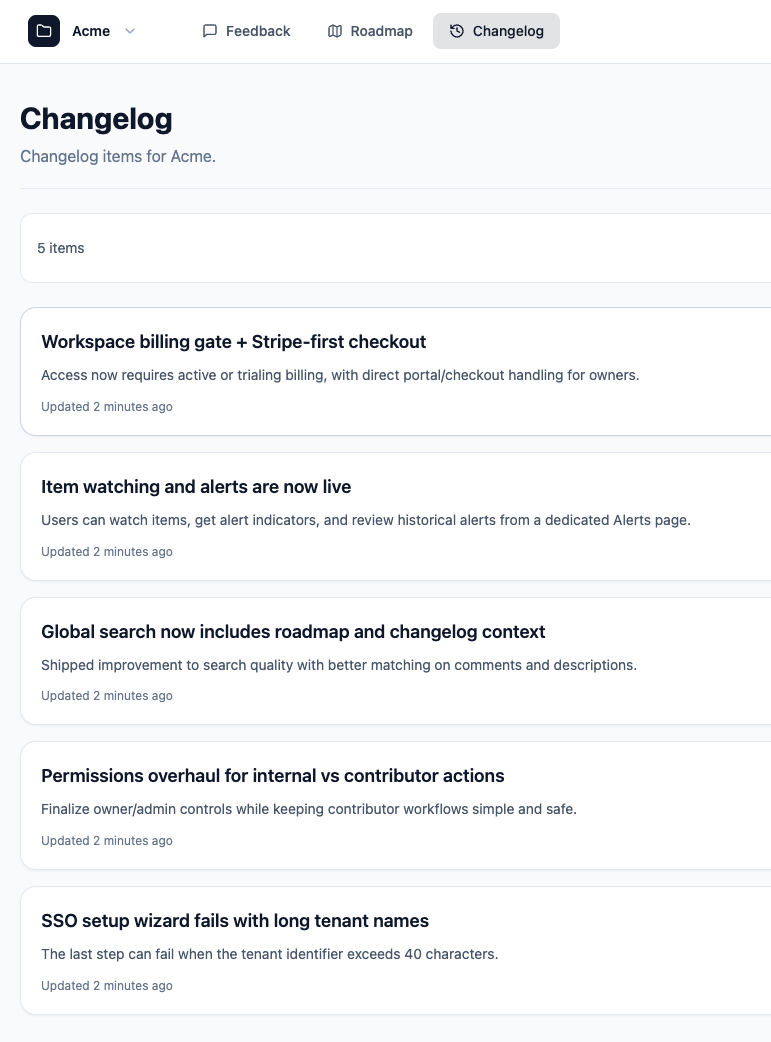Select the speech bubble icon beside Feedback
Viewport: 771px width, 1042px height.
tap(209, 31)
